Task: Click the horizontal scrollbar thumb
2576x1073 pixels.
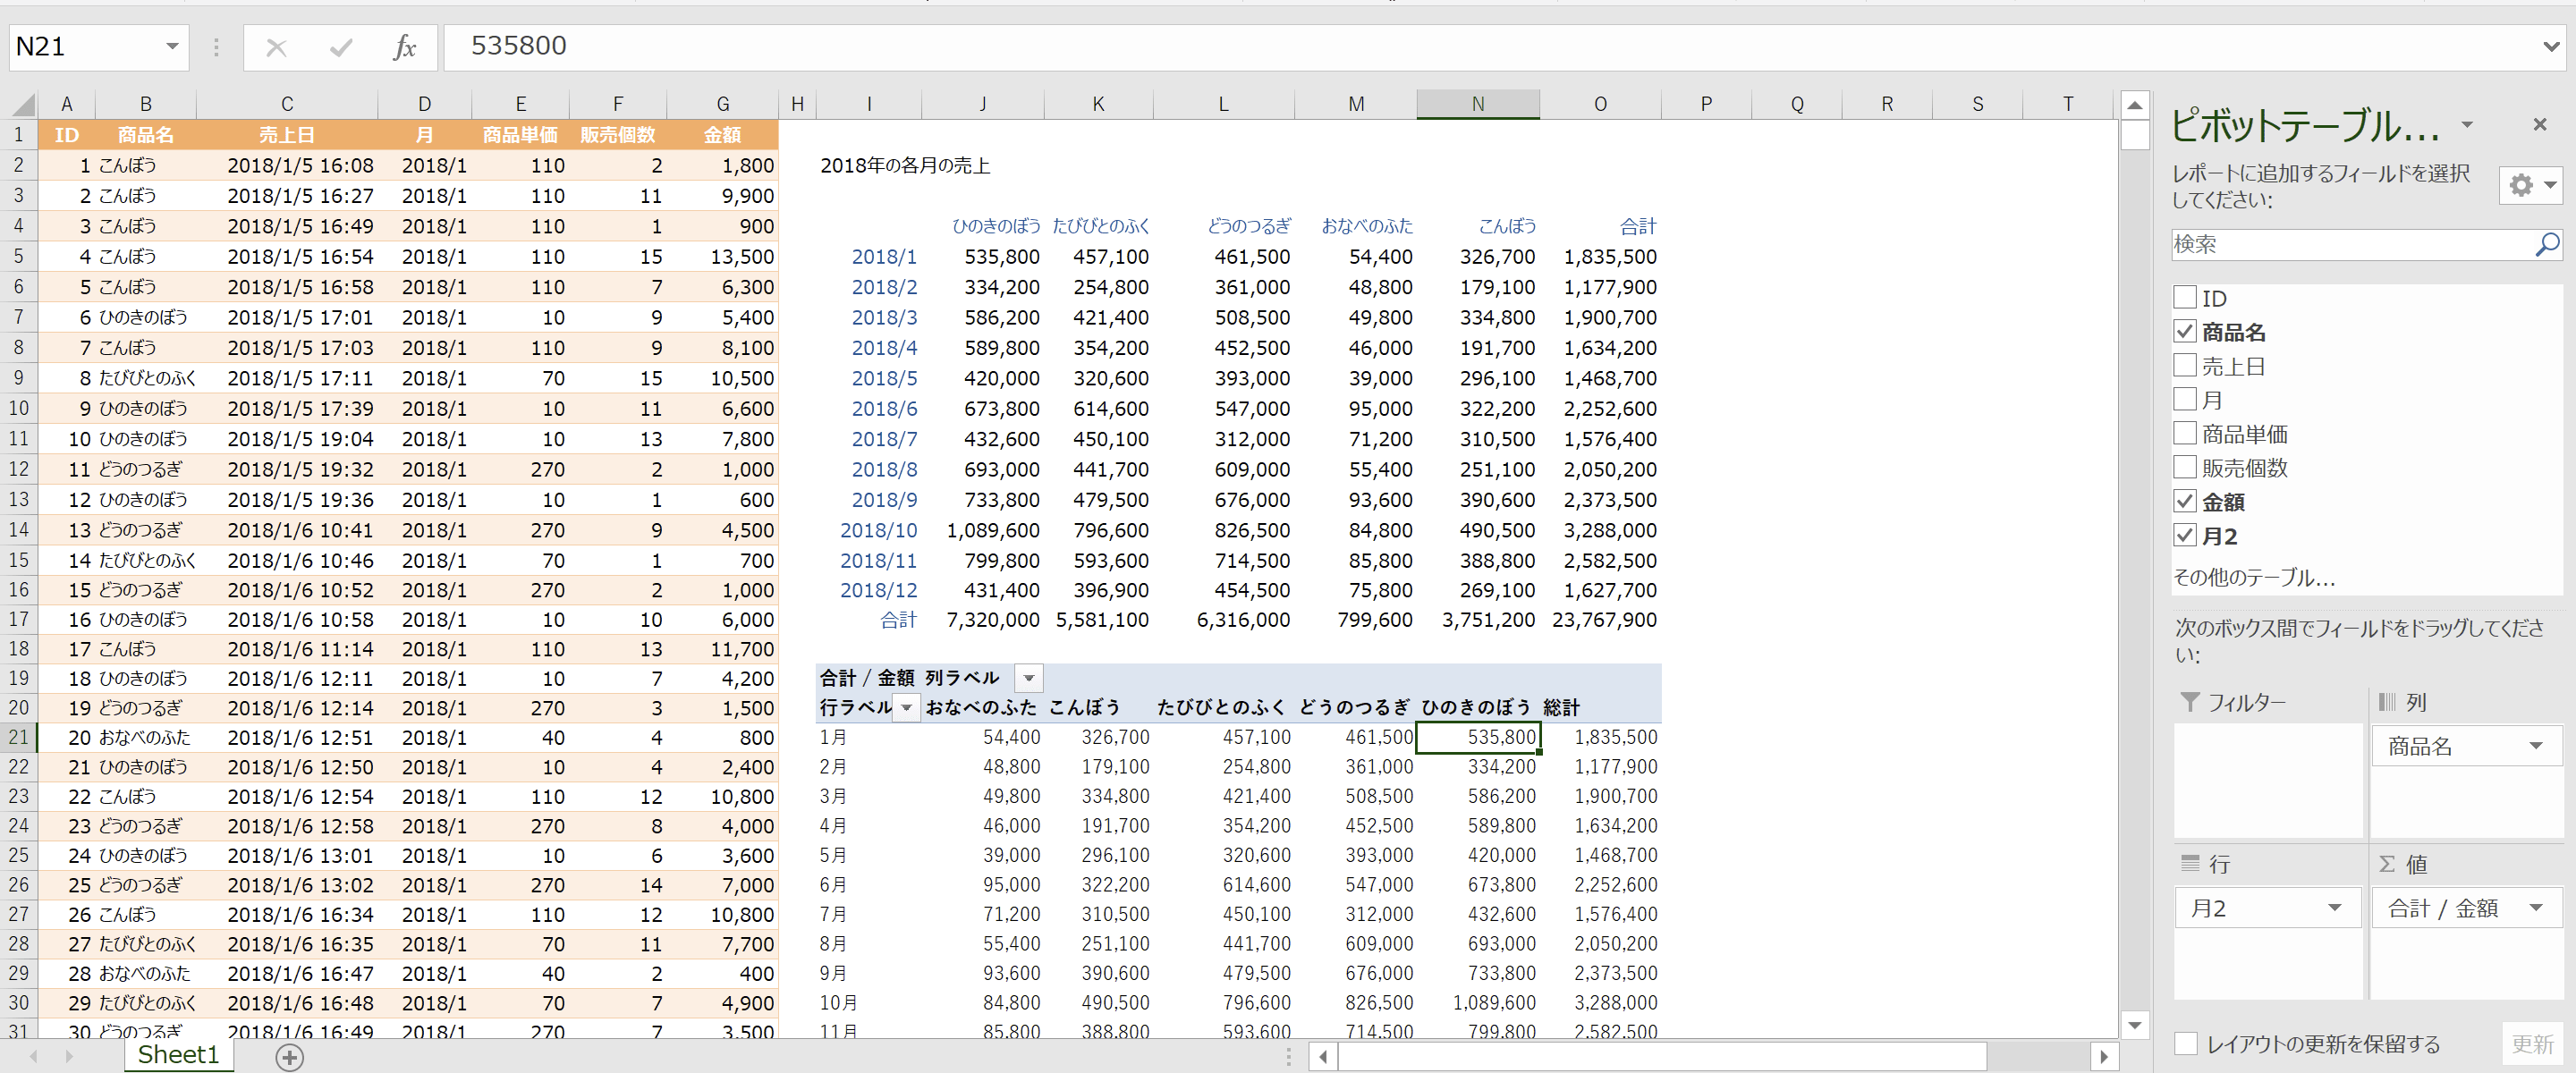Action: [x=1662, y=1056]
